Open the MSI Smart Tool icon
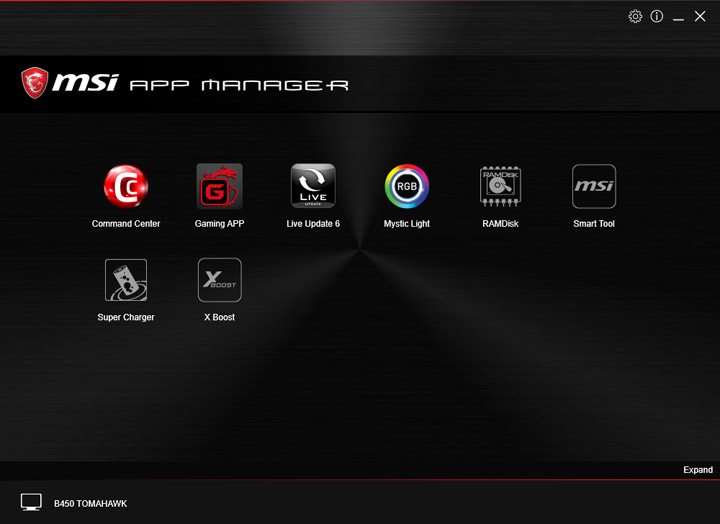The width and height of the screenshot is (720, 524). pyautogui.click(x=594, y=186)
